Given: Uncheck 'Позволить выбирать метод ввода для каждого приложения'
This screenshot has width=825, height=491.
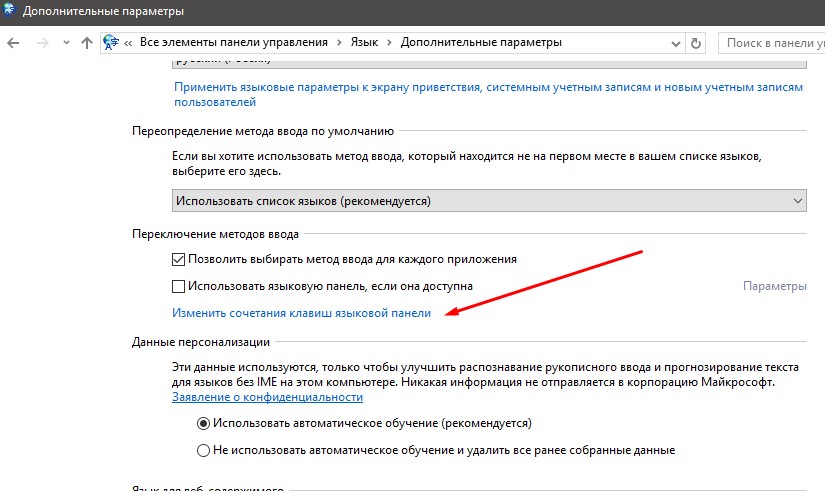Looking at the screenshot, I should [180, 259].
